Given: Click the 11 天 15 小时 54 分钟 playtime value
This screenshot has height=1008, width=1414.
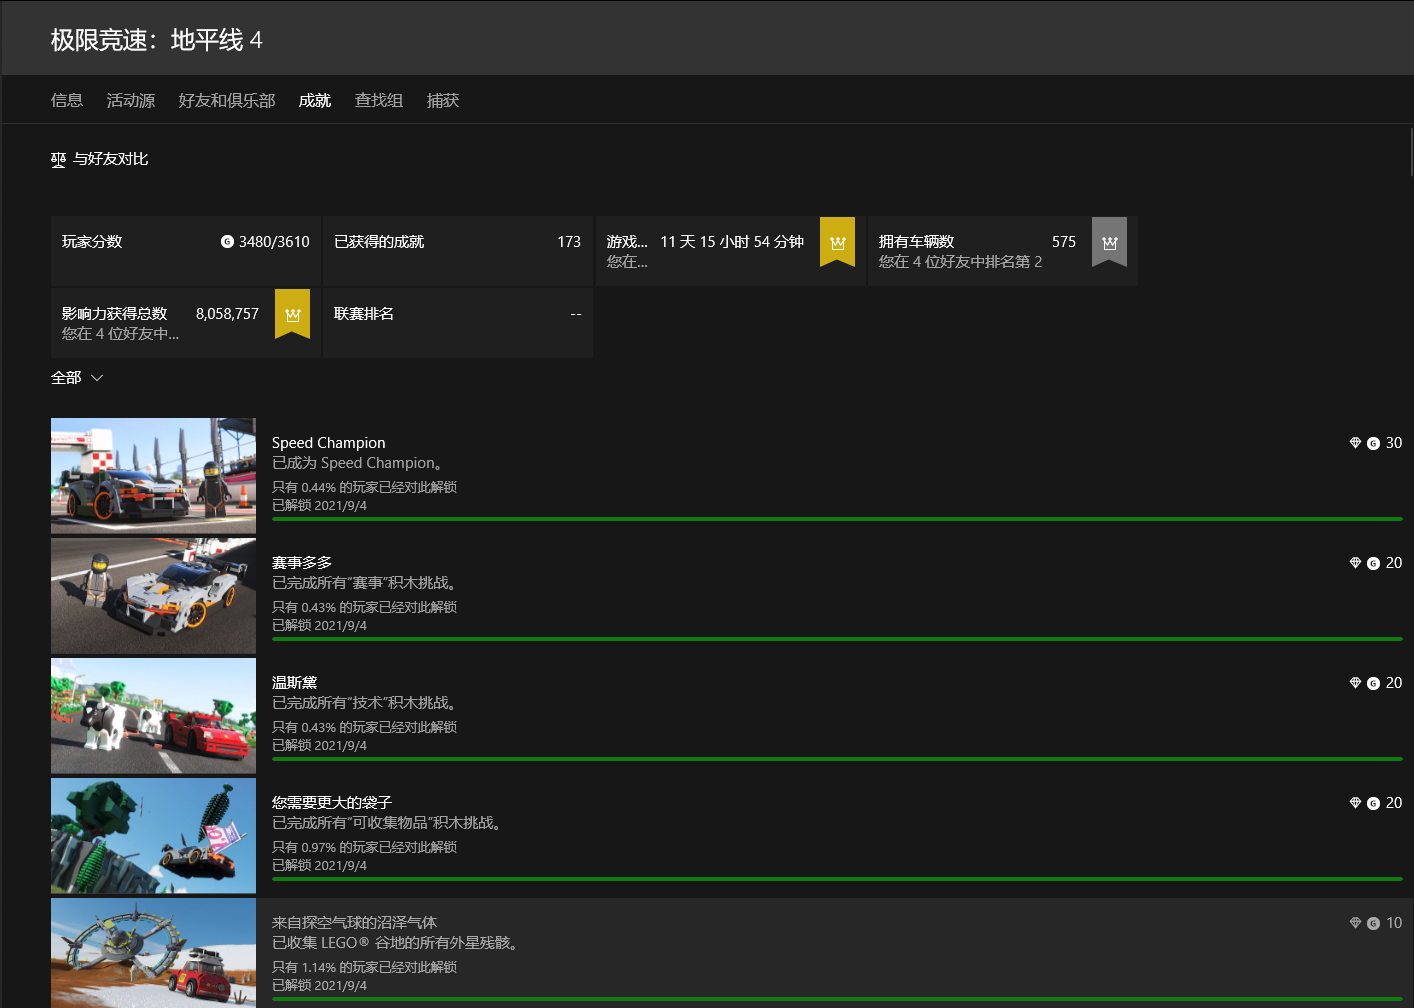Looking at the screenshot, I should [x=732, y=242].
